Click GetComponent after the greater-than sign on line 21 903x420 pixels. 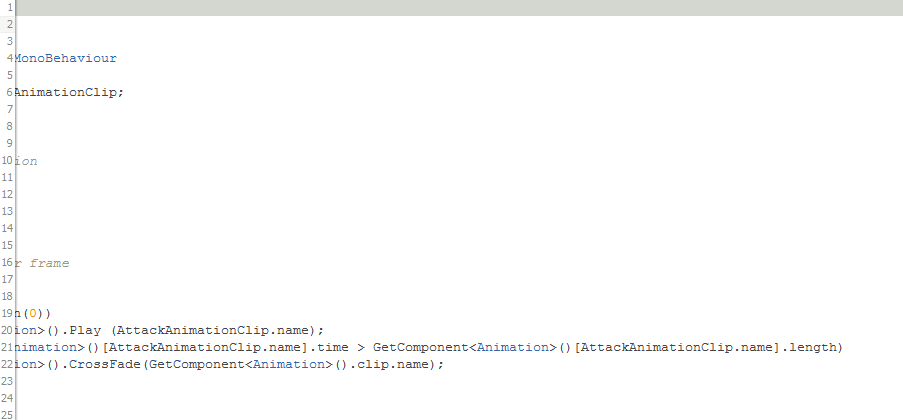(x=422, y=347)
